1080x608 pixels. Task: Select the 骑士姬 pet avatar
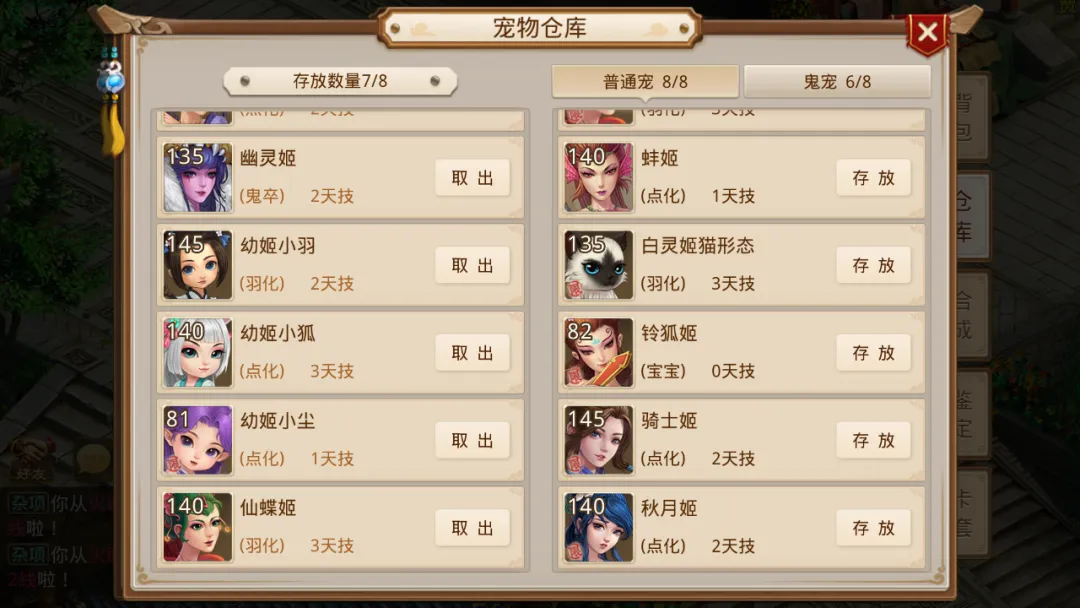pyautogui.click(x=599, y=440)
